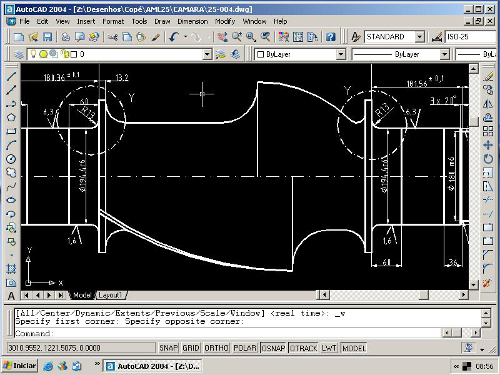
Task: Select the Spline draw tool
Action: tap(11, 186)
